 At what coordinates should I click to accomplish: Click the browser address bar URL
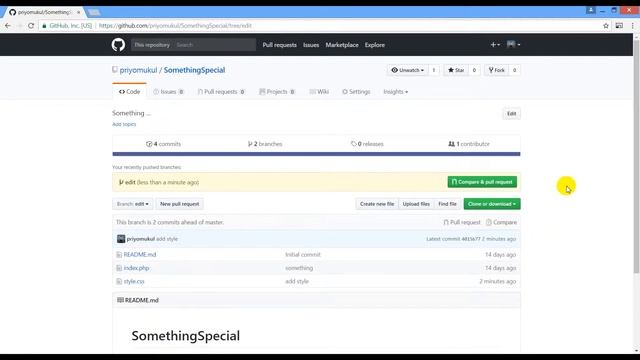(x=176, y=25)
